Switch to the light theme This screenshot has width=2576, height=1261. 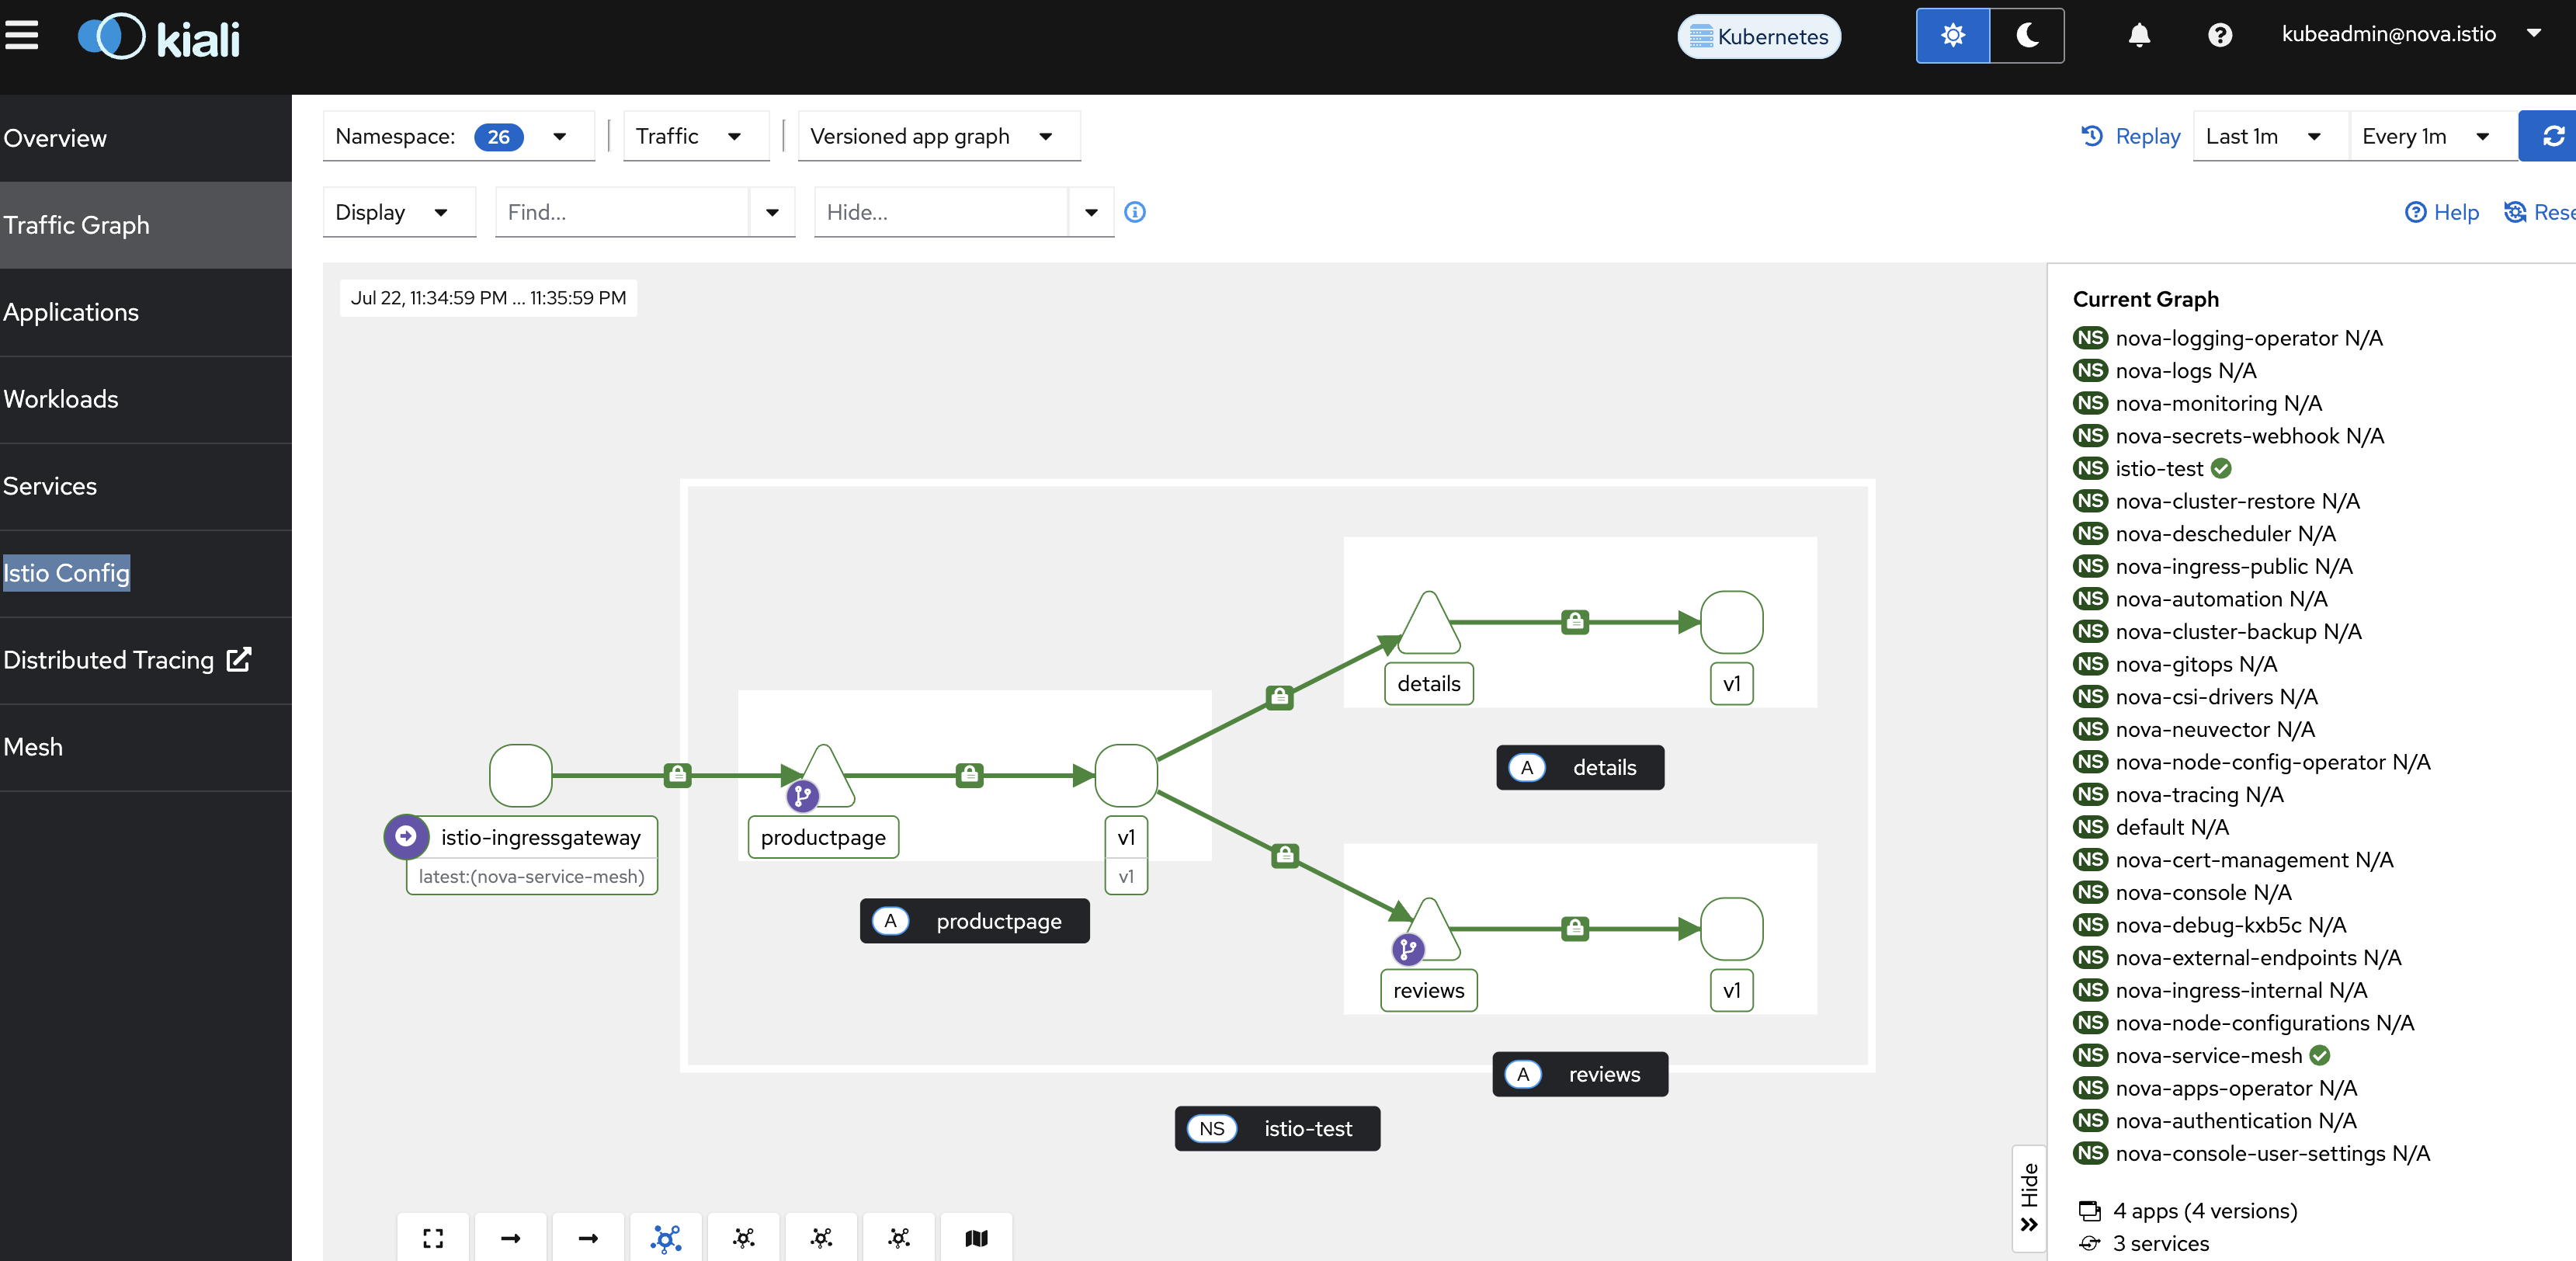[x=1953, y=36]
